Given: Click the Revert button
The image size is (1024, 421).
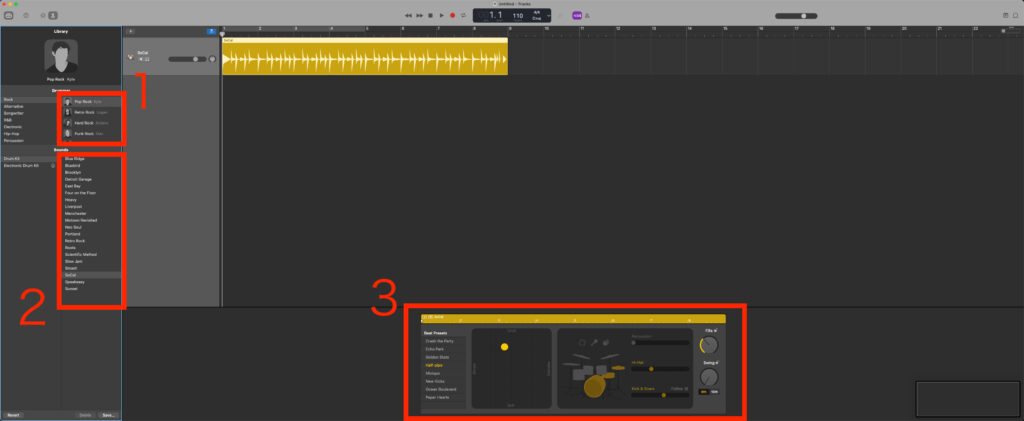Looking at the screenshot, I should (13, 414).
